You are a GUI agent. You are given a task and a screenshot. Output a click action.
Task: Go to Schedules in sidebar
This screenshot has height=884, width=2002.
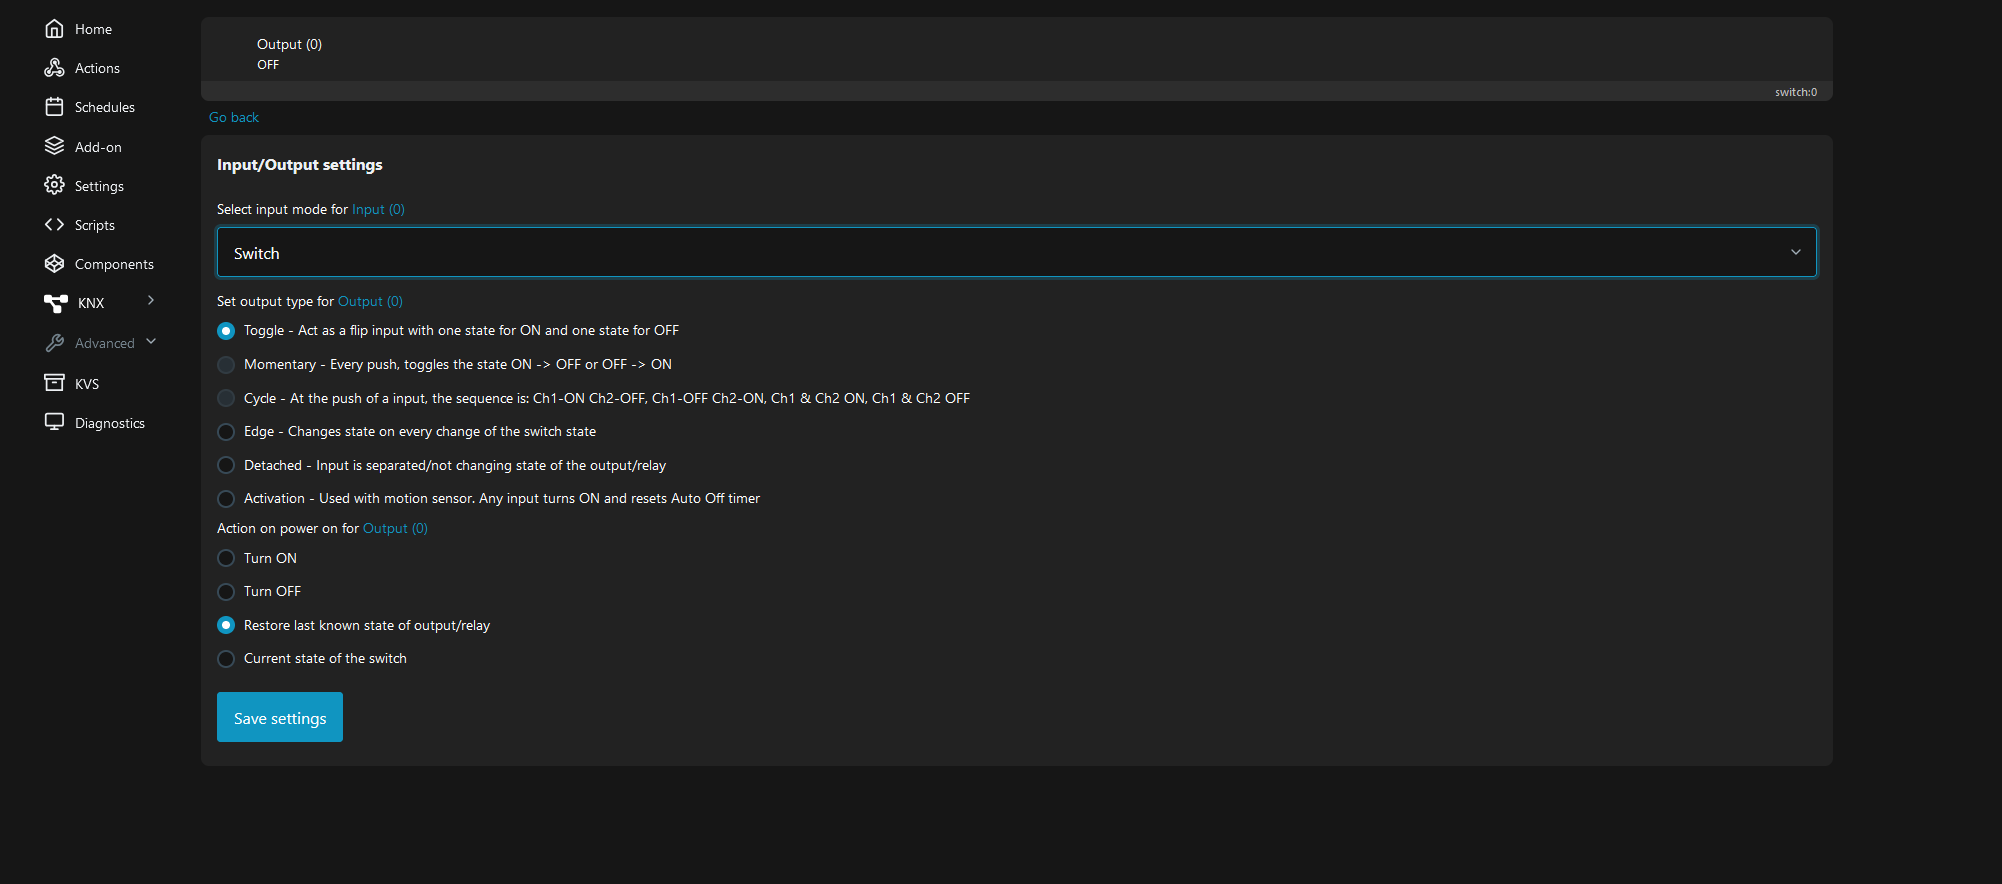pyautogui.click(x=105, y=108)
